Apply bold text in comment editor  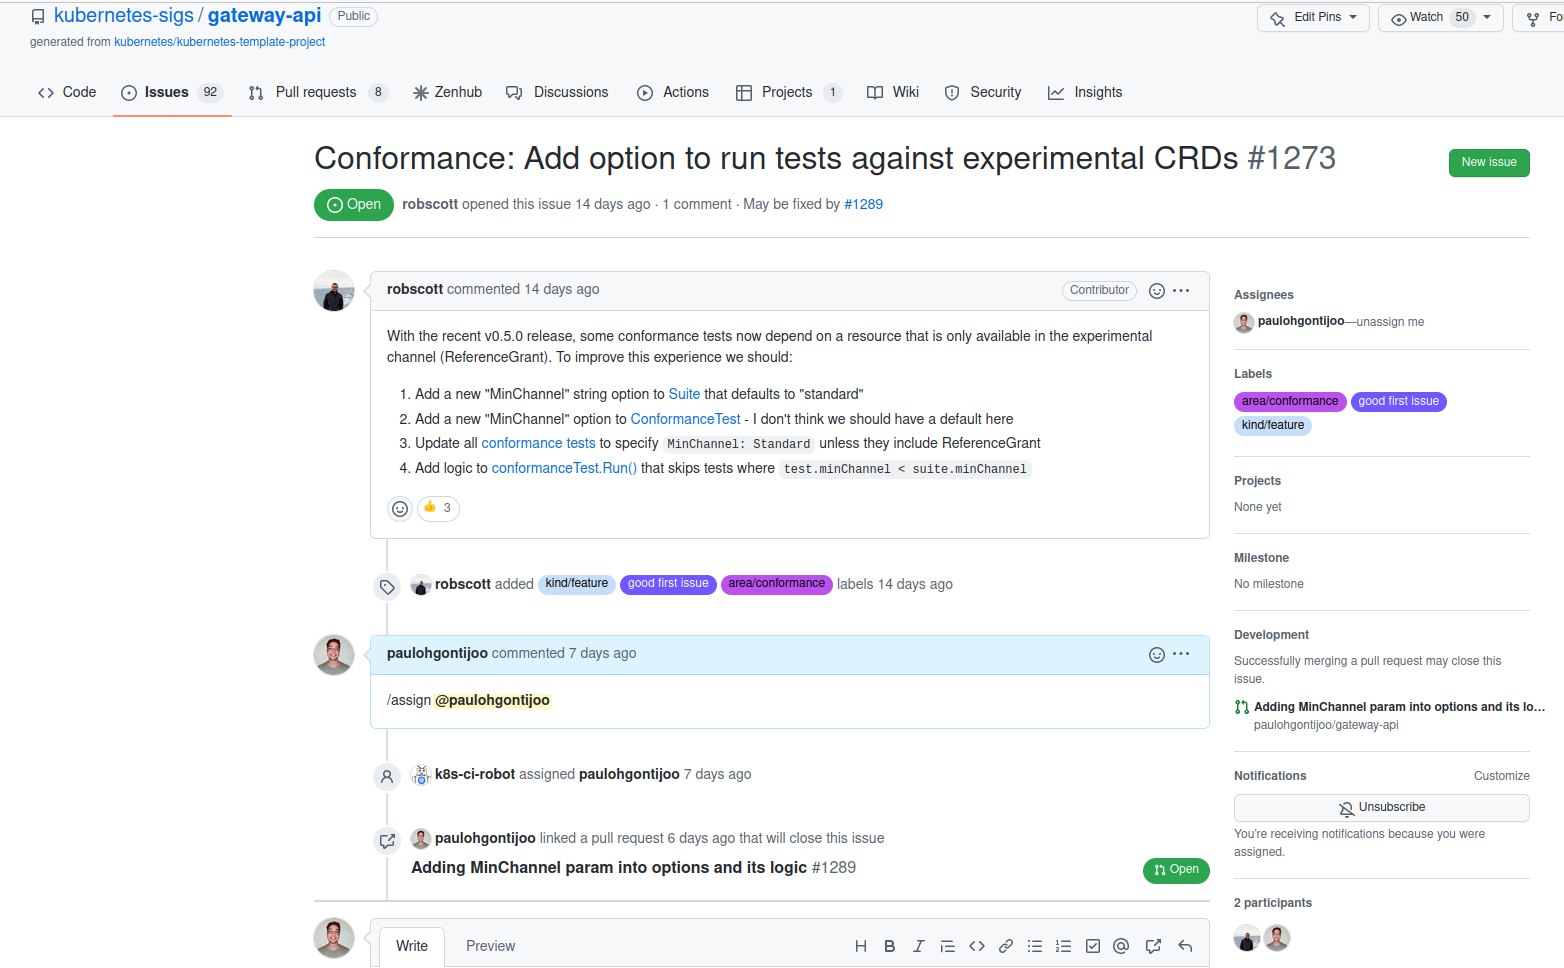click(889, 946)
